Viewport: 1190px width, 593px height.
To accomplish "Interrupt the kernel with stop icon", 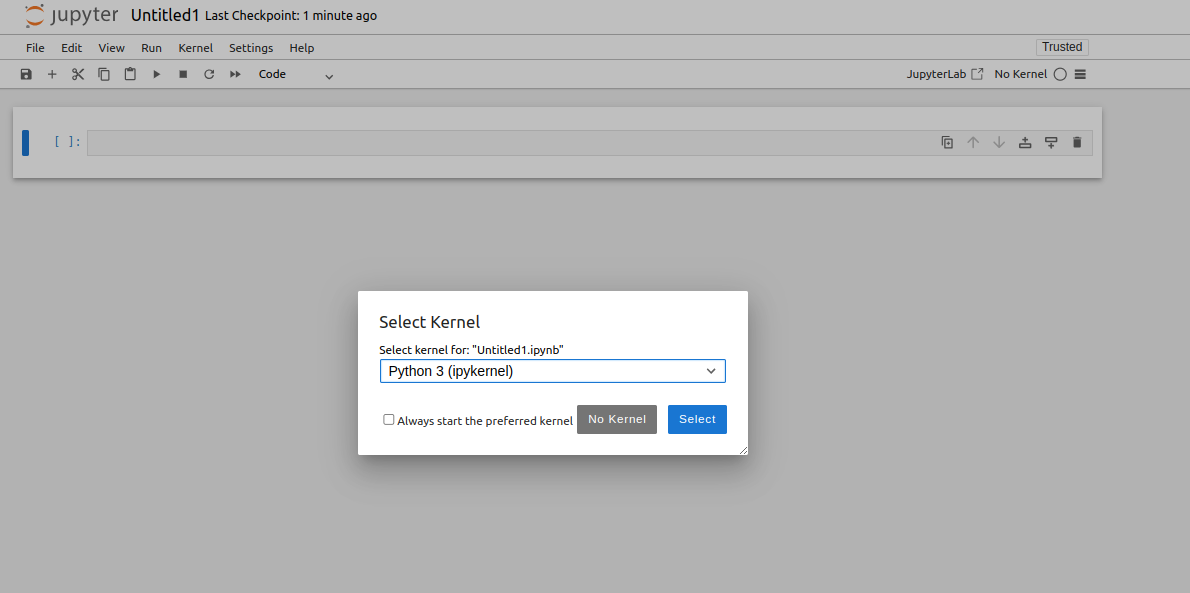I will (183, 74).
